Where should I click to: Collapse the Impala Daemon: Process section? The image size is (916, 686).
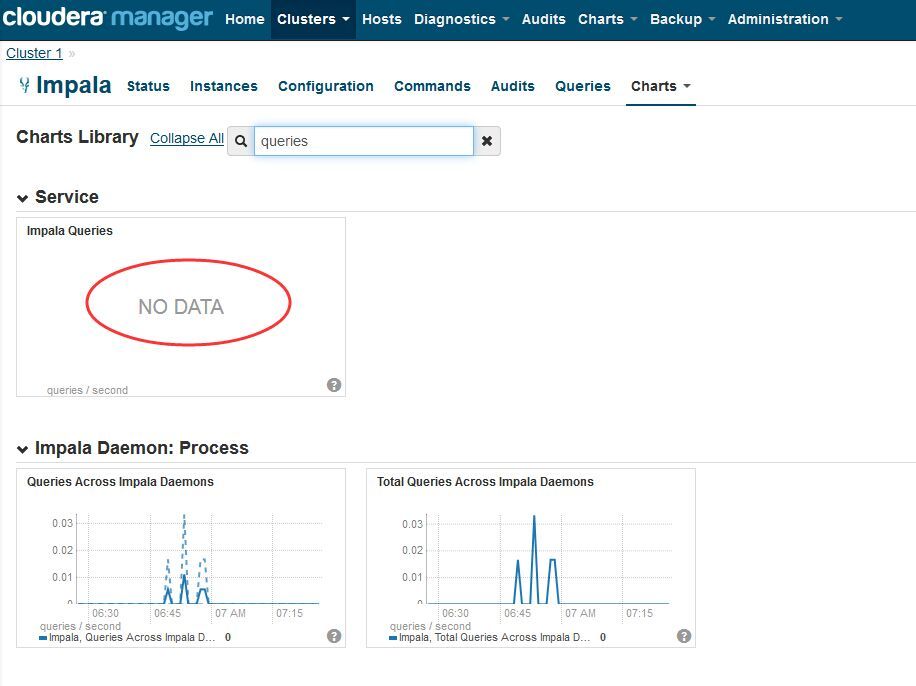(x=22, y=449)
